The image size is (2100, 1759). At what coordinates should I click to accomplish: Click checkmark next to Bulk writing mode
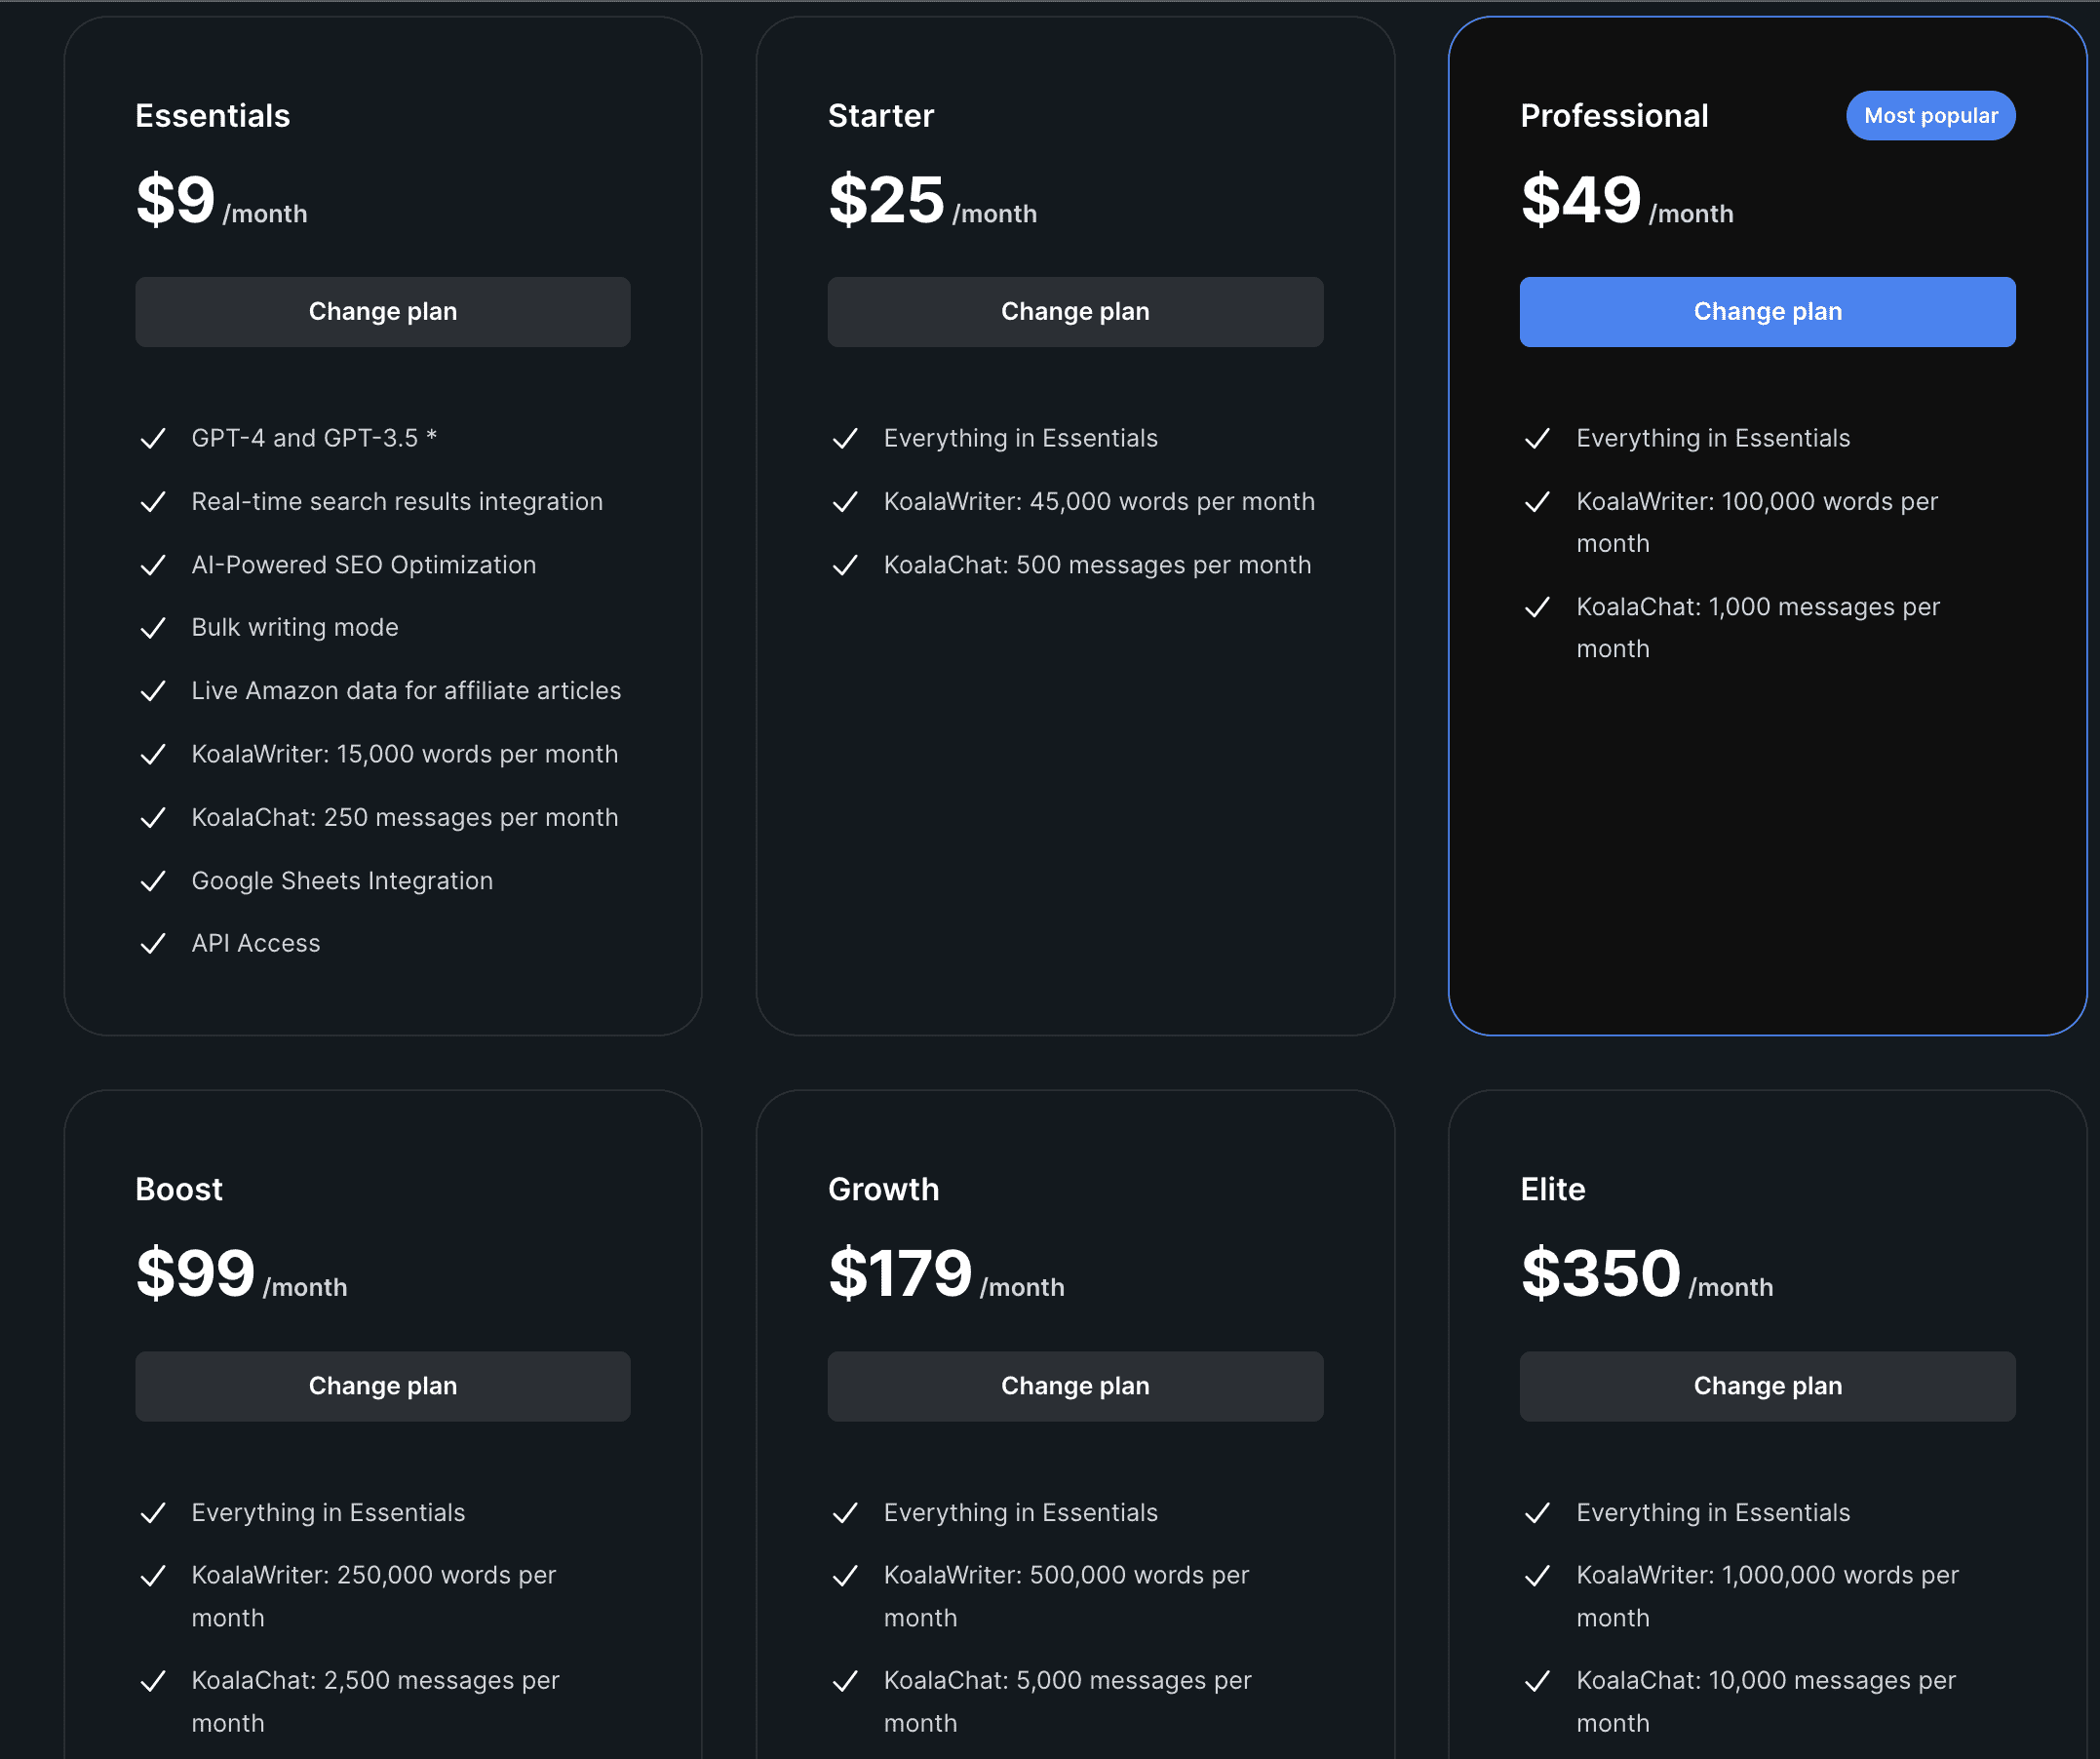point(153,628)
